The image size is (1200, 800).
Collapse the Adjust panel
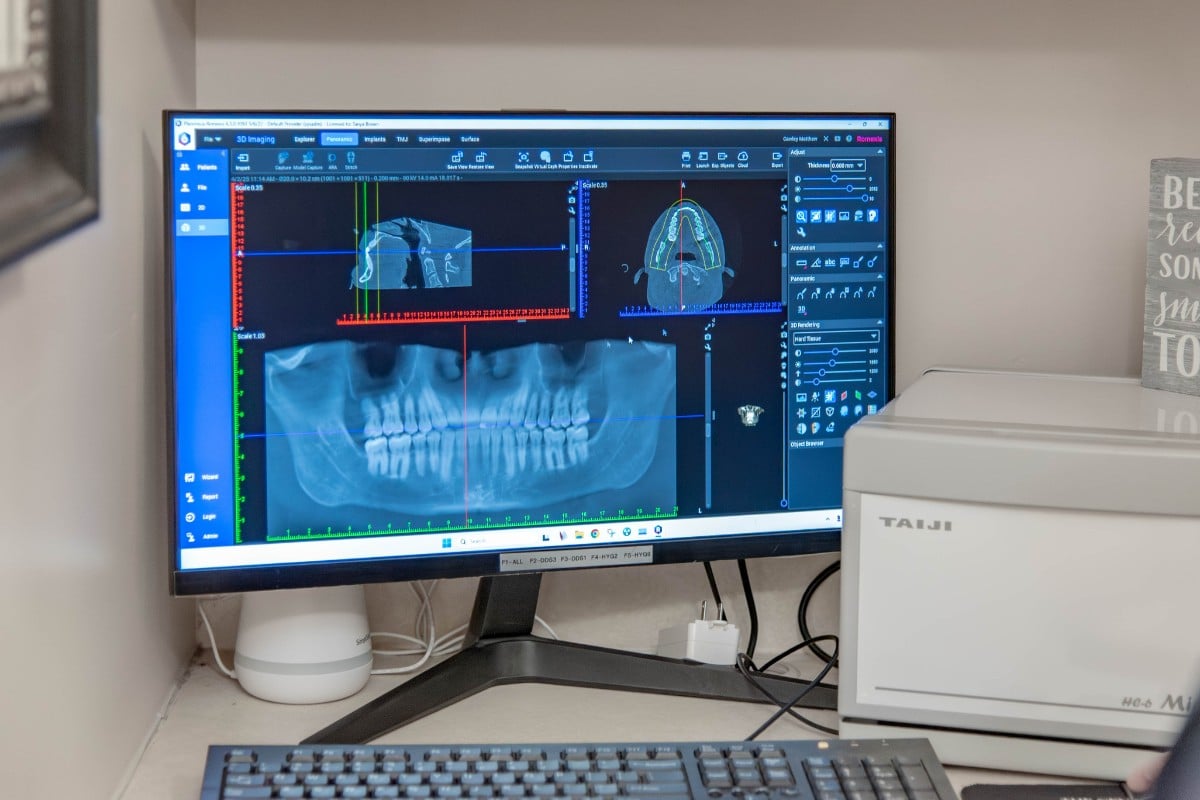pyautogui.click(x=879, y=152)
